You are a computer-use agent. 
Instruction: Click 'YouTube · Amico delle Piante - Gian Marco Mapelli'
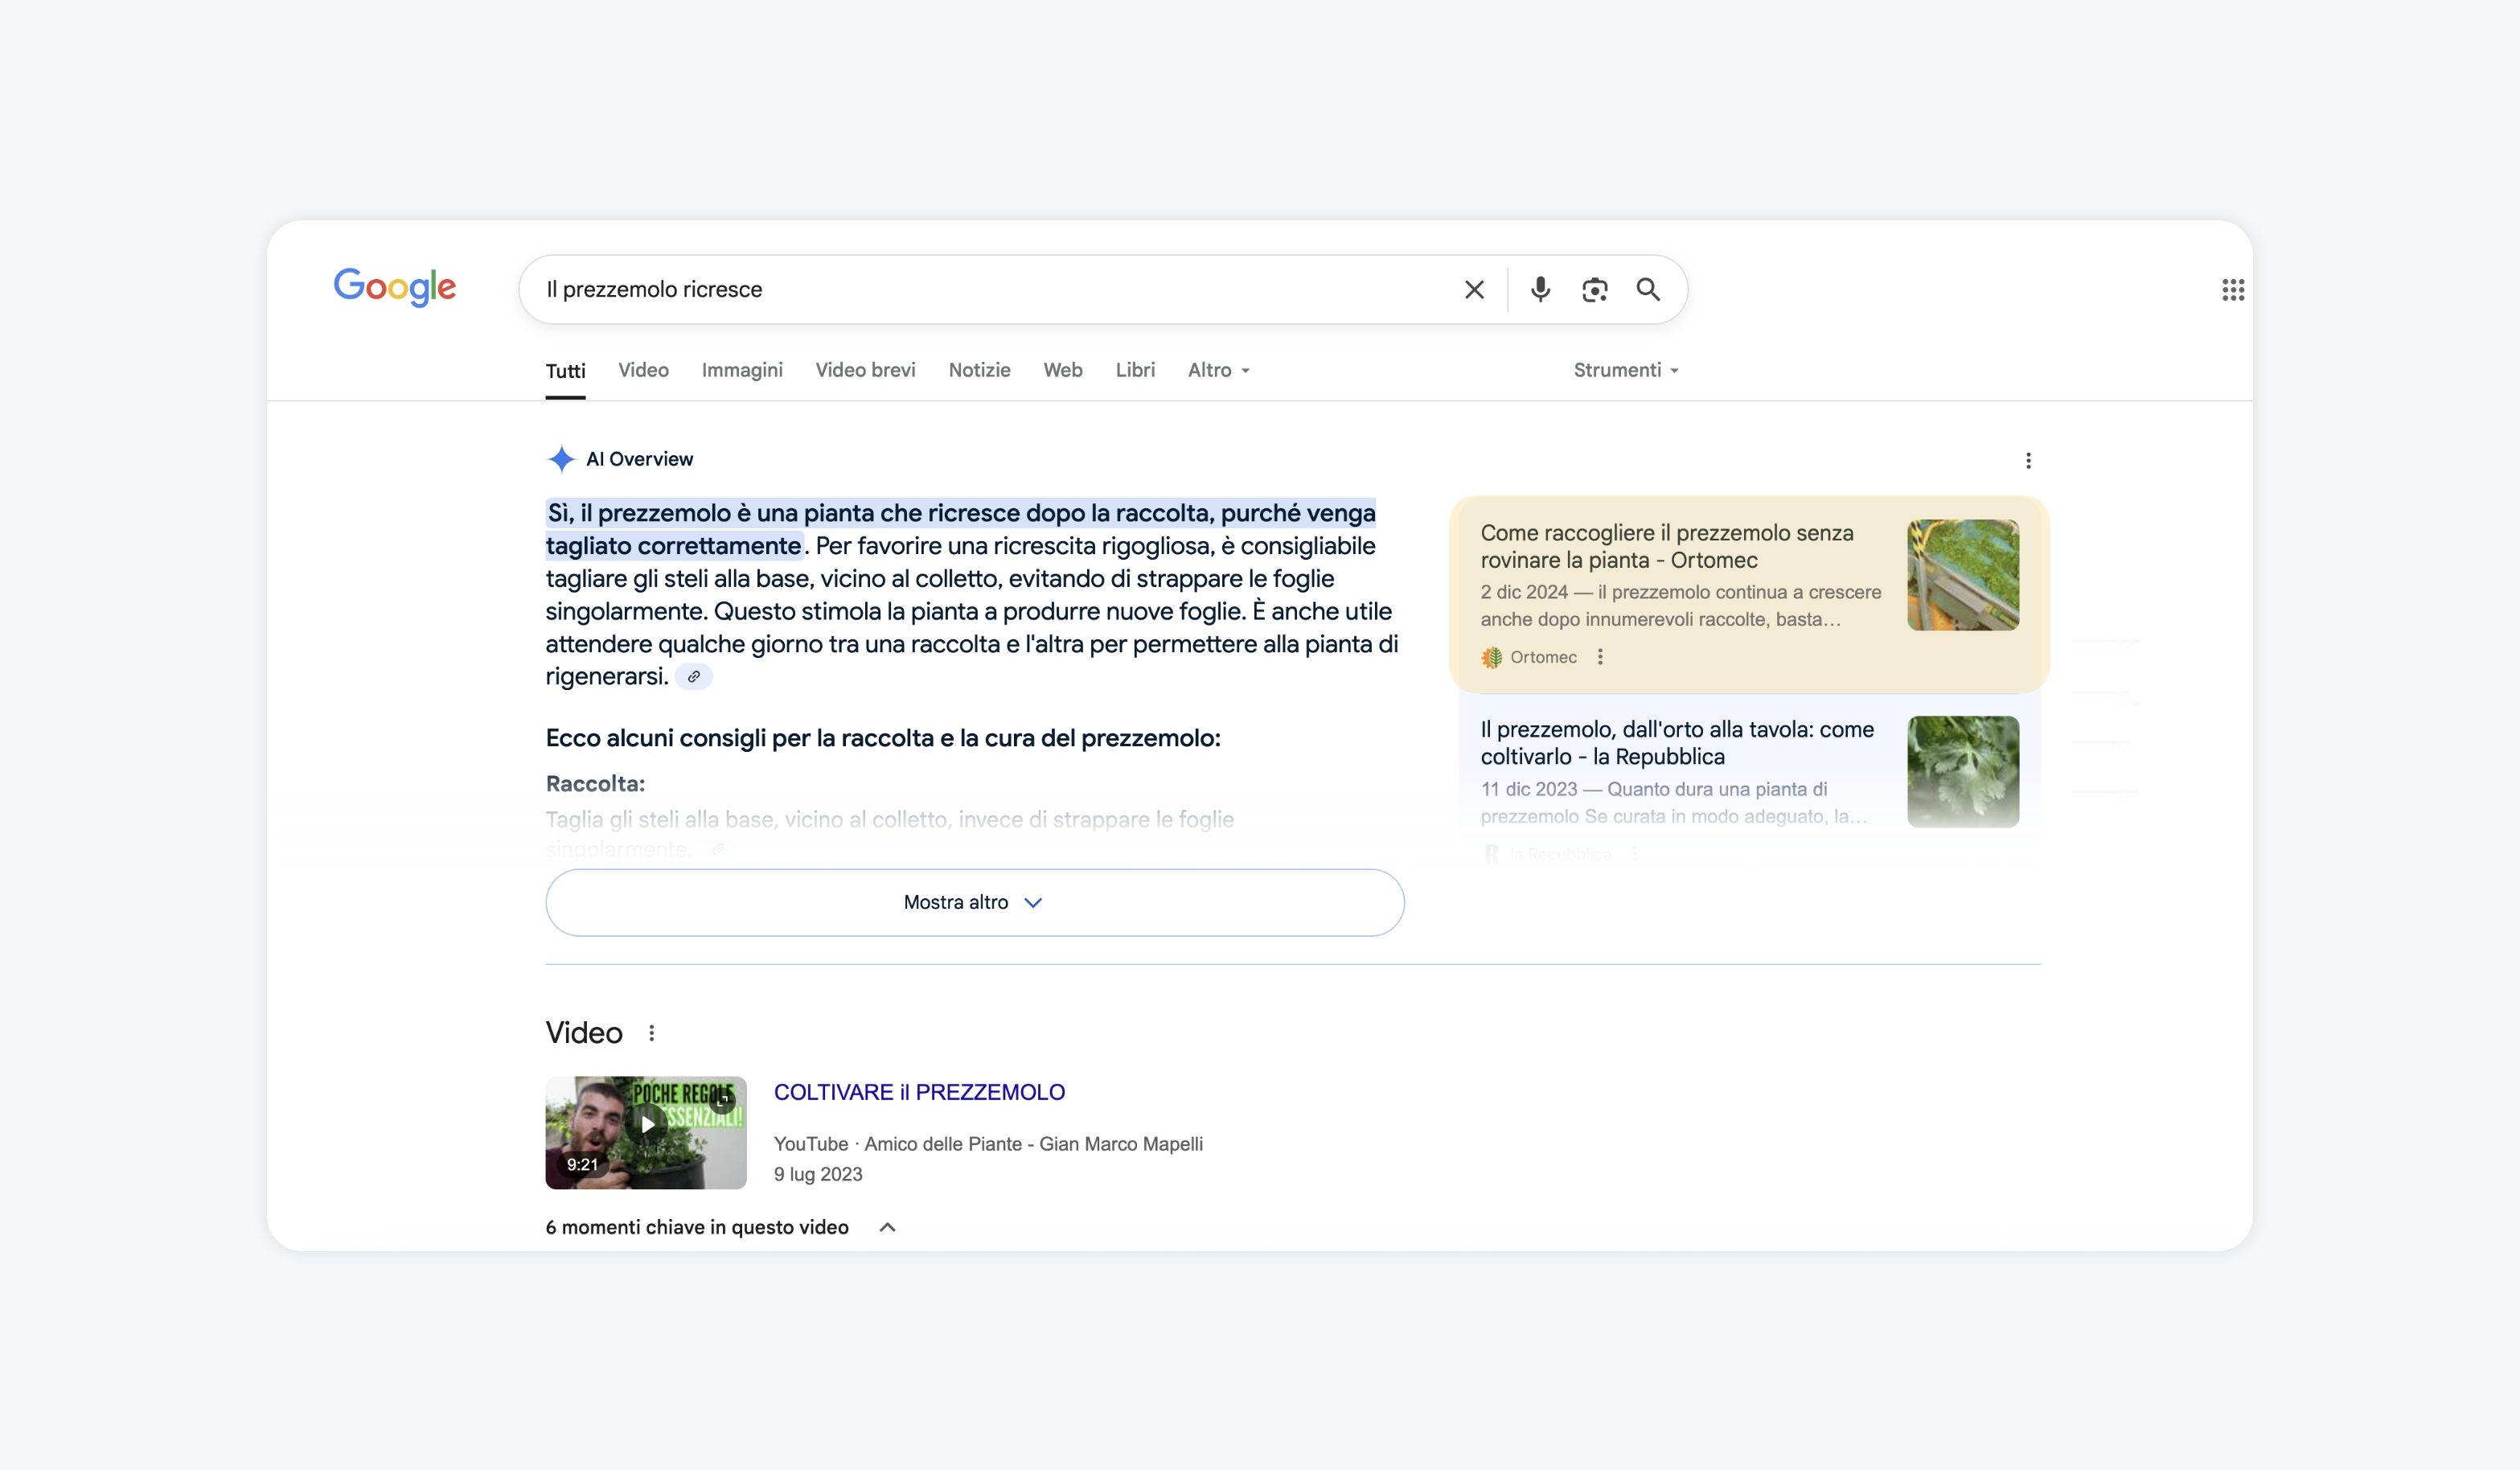(988, 1144)
